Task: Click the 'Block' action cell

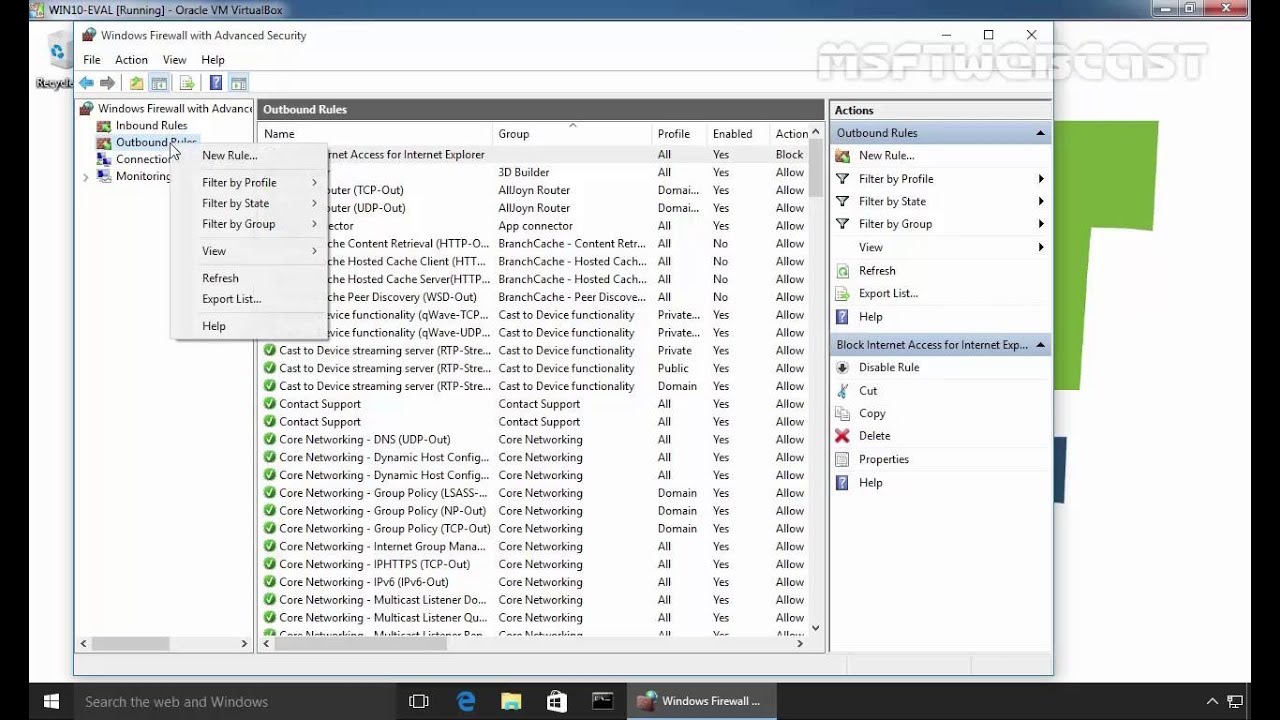Action: click(789, 155)
